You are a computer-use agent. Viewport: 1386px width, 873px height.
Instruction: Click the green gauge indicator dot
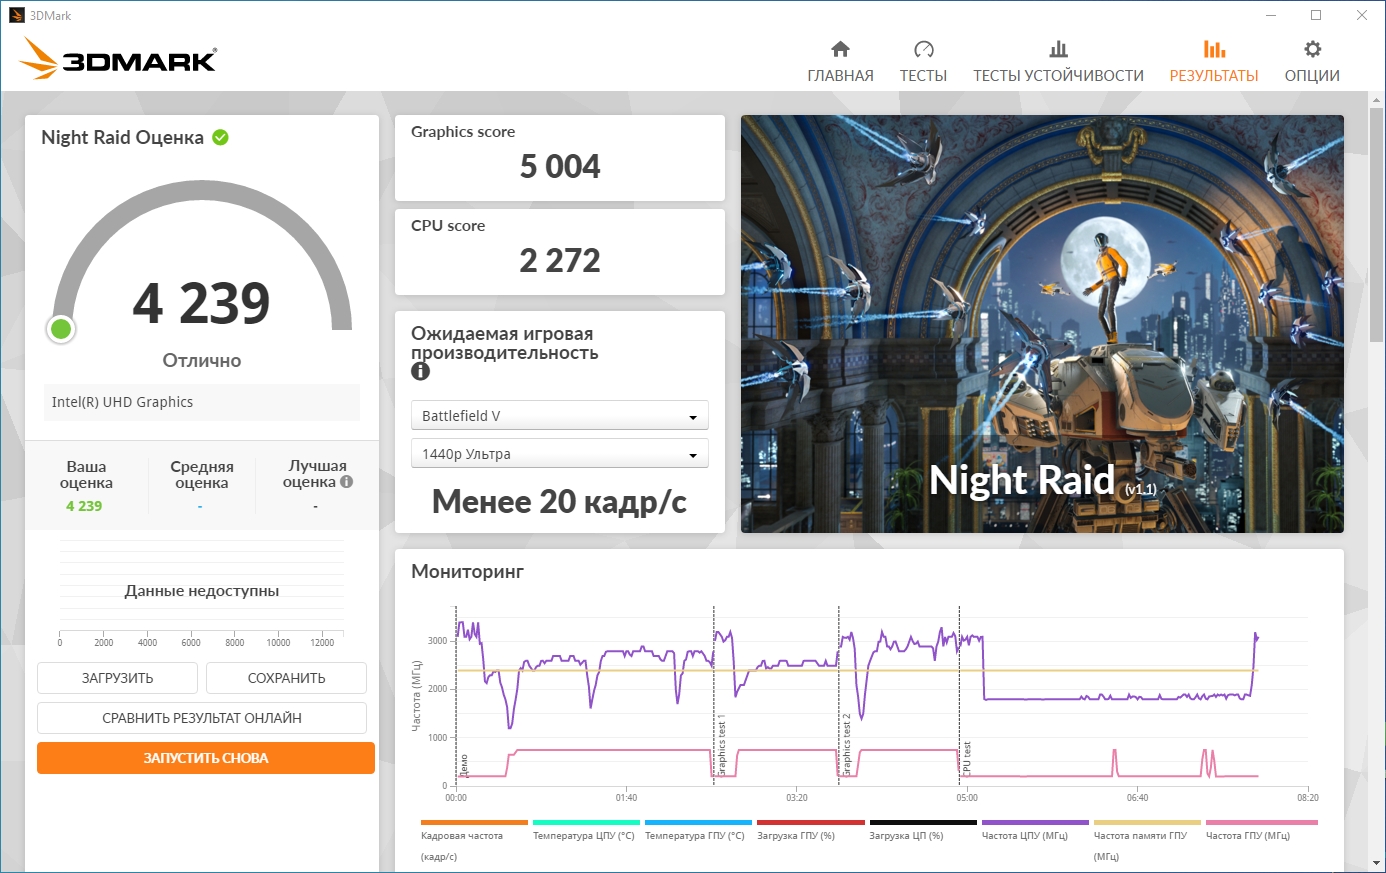coord(61,328)
